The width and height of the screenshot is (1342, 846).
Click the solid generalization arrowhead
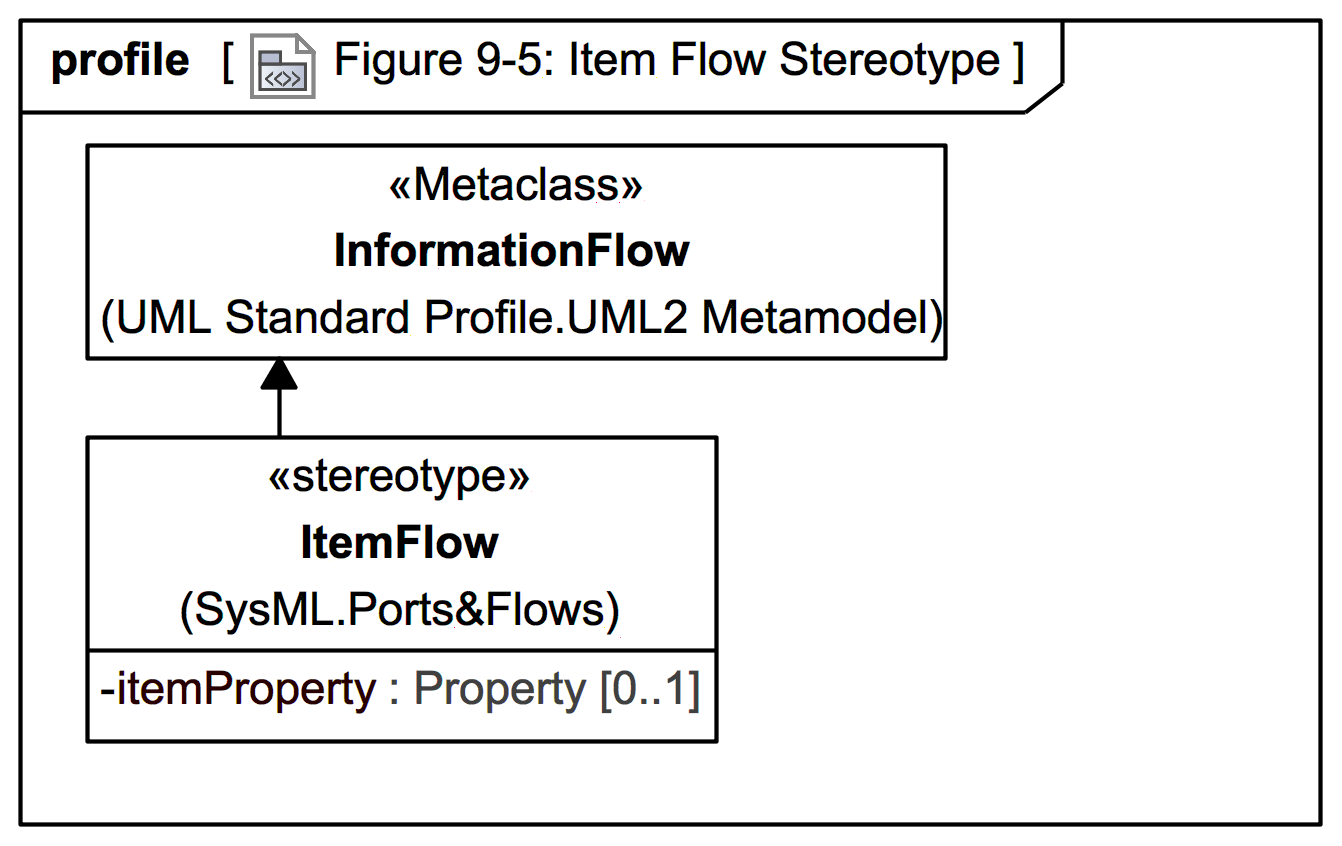point(279,374)
